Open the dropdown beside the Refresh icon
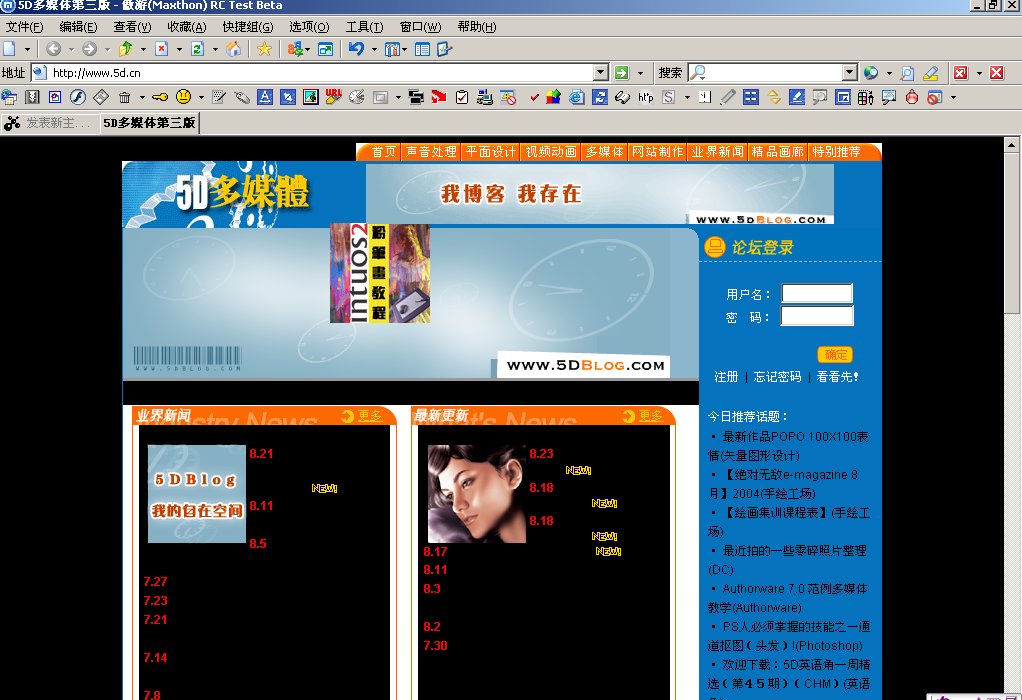 pos(215,49)
